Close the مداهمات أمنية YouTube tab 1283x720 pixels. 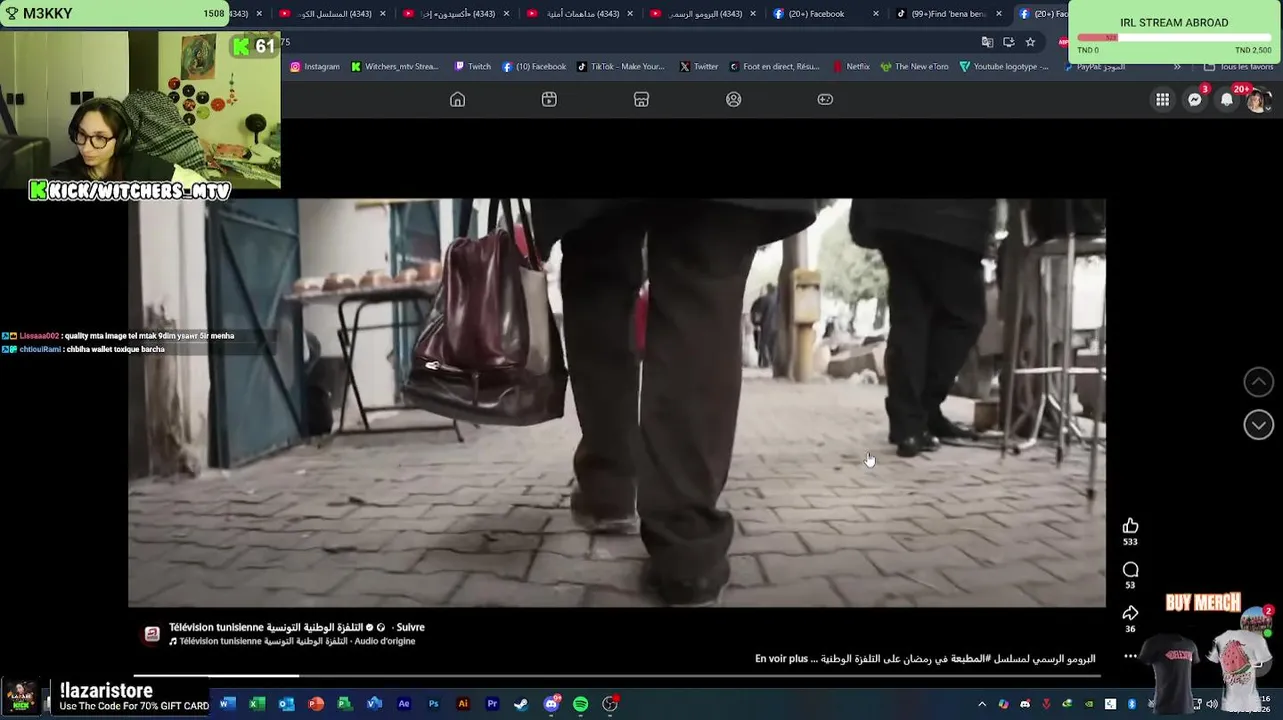(630, 14)
